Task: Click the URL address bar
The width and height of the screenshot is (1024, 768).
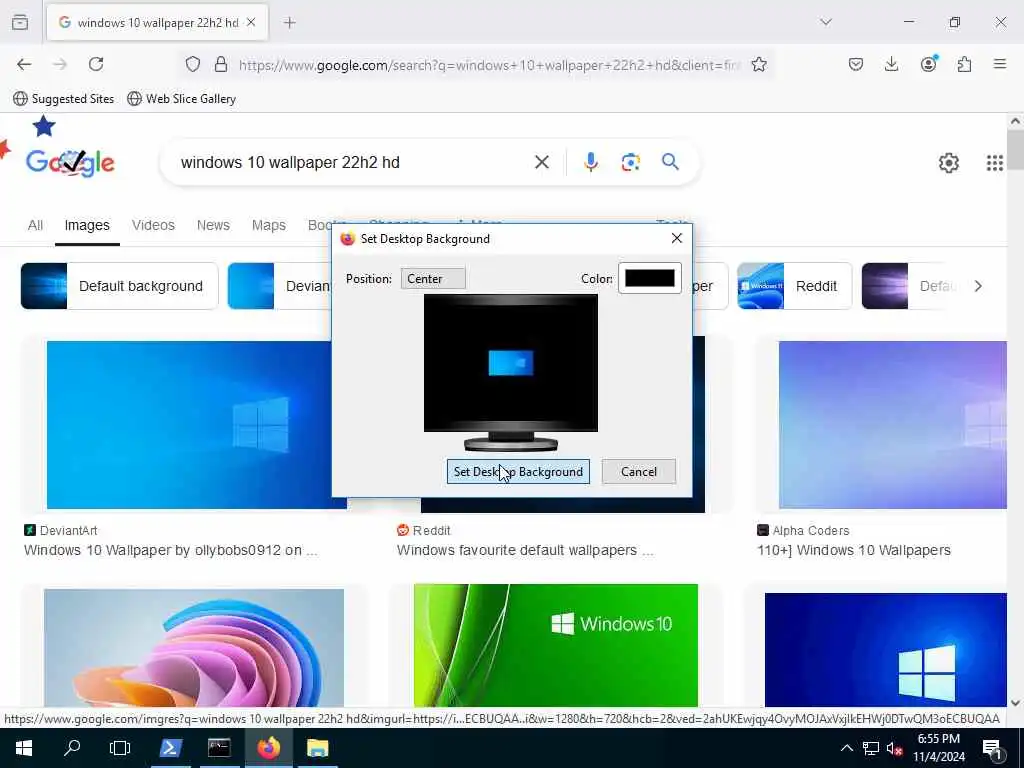Action: point(490,65)
